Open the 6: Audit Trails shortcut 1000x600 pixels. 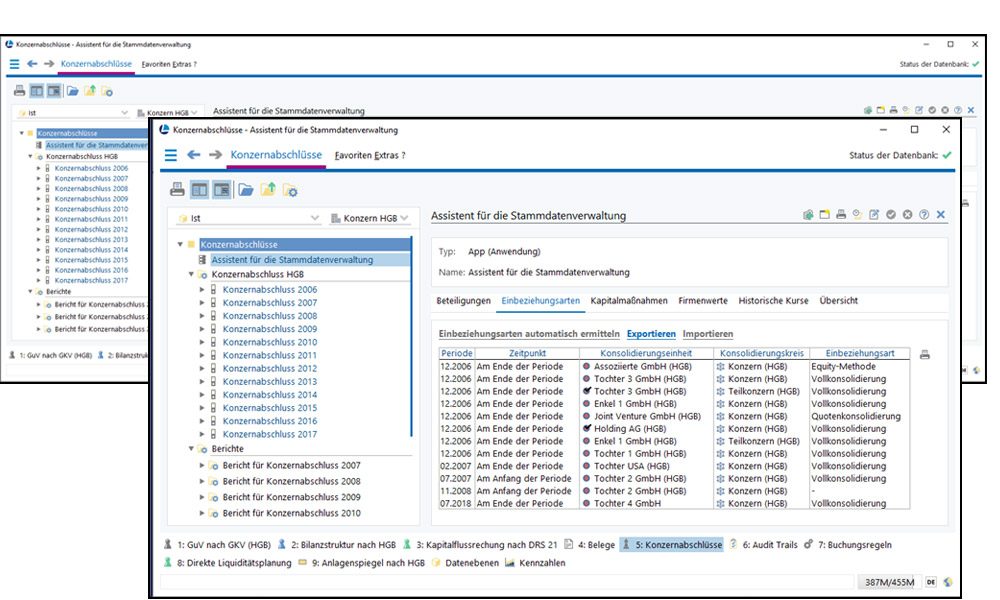[x=763, y=545]
